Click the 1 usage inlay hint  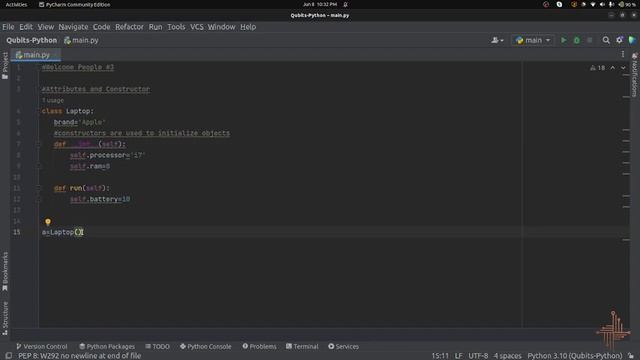53,100
